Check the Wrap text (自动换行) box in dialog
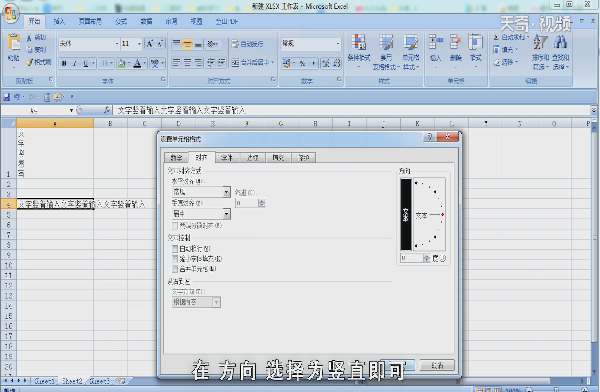Image resolution: width=600 pixels, height=392 pixels. pos(175,248)
